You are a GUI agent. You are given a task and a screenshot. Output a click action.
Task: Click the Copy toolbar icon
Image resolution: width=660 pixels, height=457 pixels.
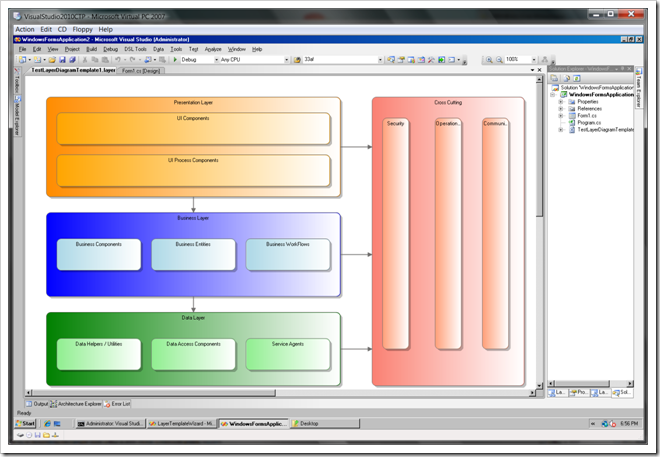[95, 60]
